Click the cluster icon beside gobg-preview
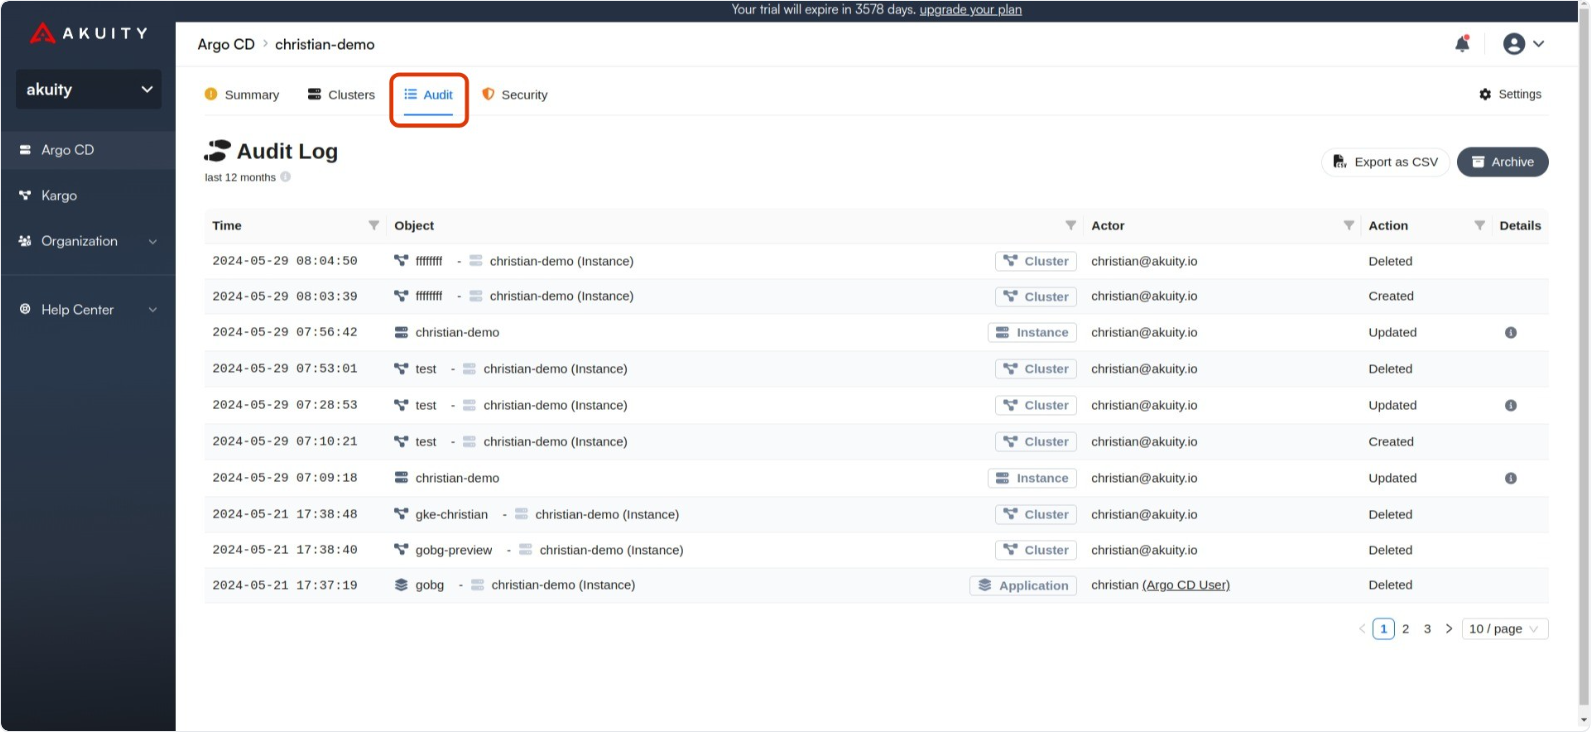 click(x=401, y=550)
